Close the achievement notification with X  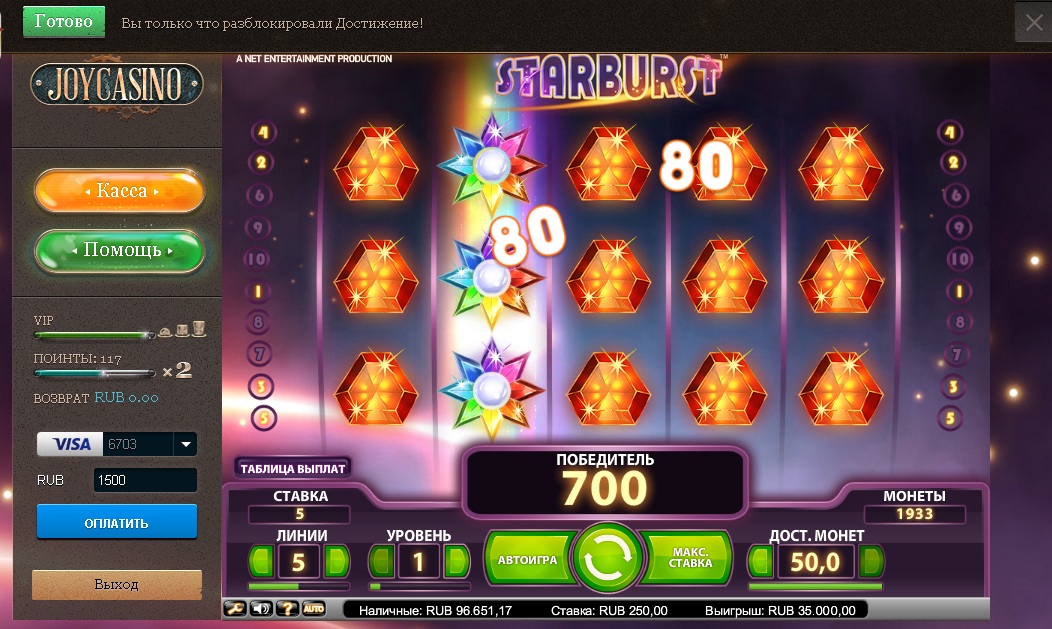pyautogui.click(x=1033, y=23)
